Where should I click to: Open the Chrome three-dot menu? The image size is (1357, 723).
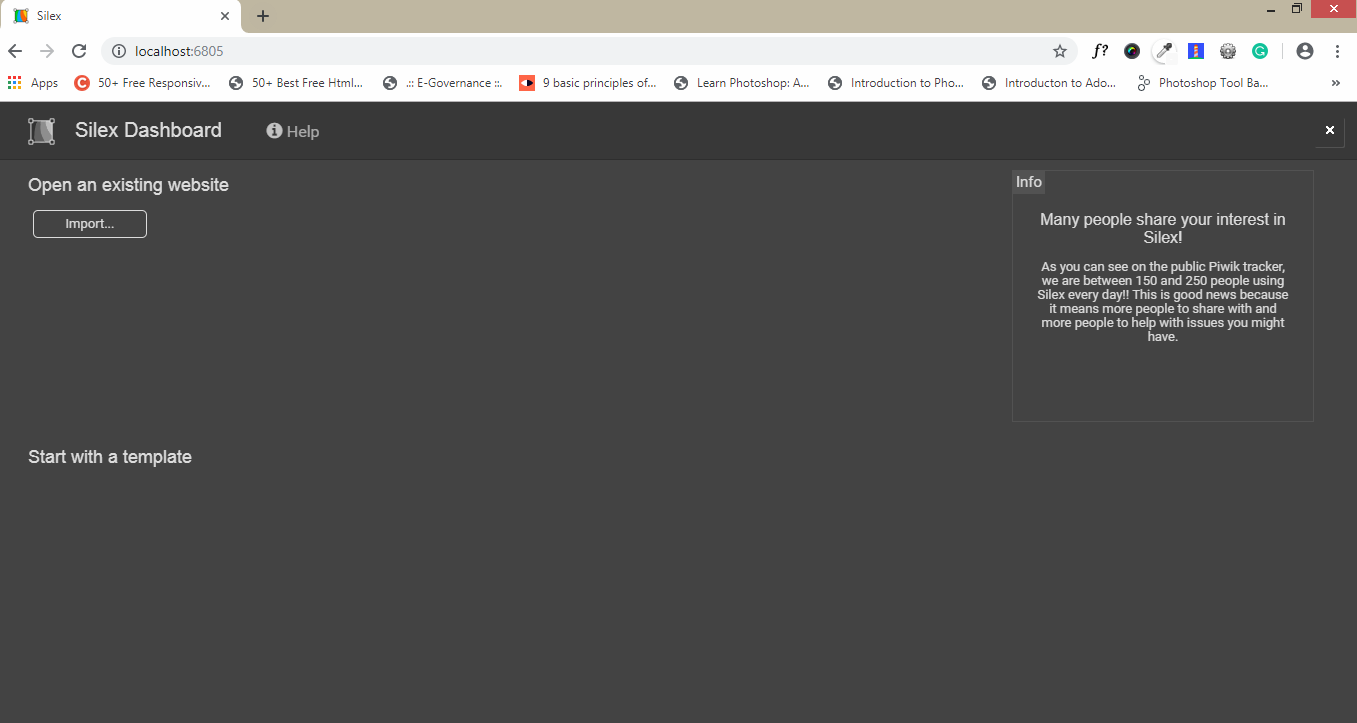[1337, 51]
